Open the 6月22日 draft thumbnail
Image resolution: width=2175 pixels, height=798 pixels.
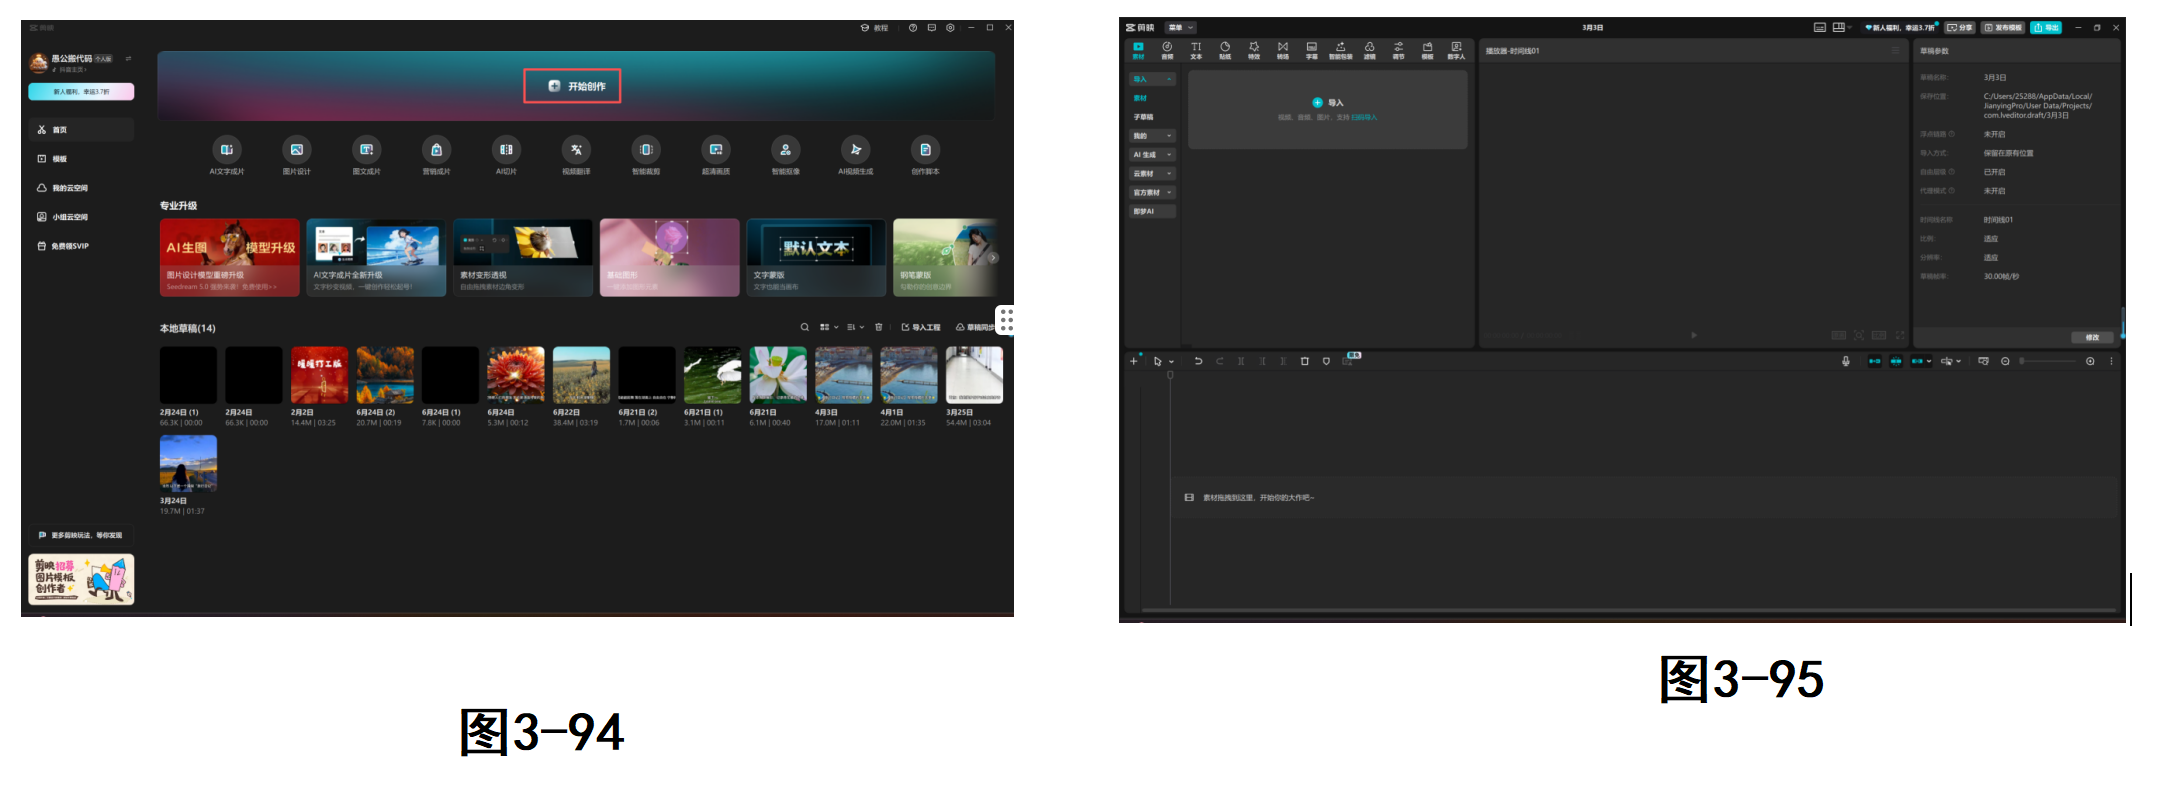pyautogui.click(x=581, y=375)
